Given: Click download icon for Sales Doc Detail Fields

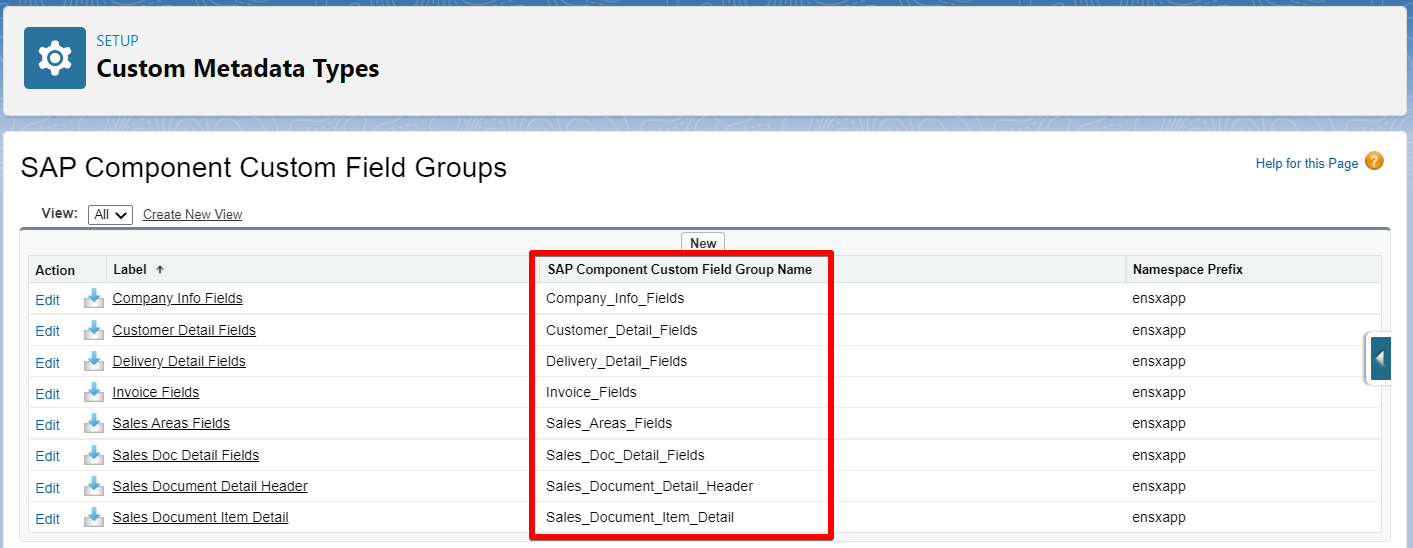Looking at the screenshot, I should [94, 455].
